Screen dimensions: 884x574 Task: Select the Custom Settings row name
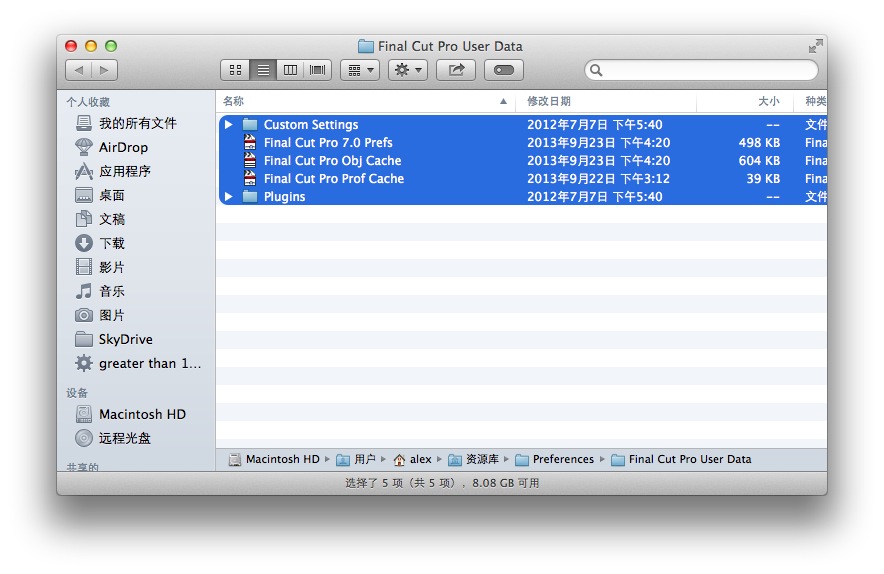click(x=311, y=125)
